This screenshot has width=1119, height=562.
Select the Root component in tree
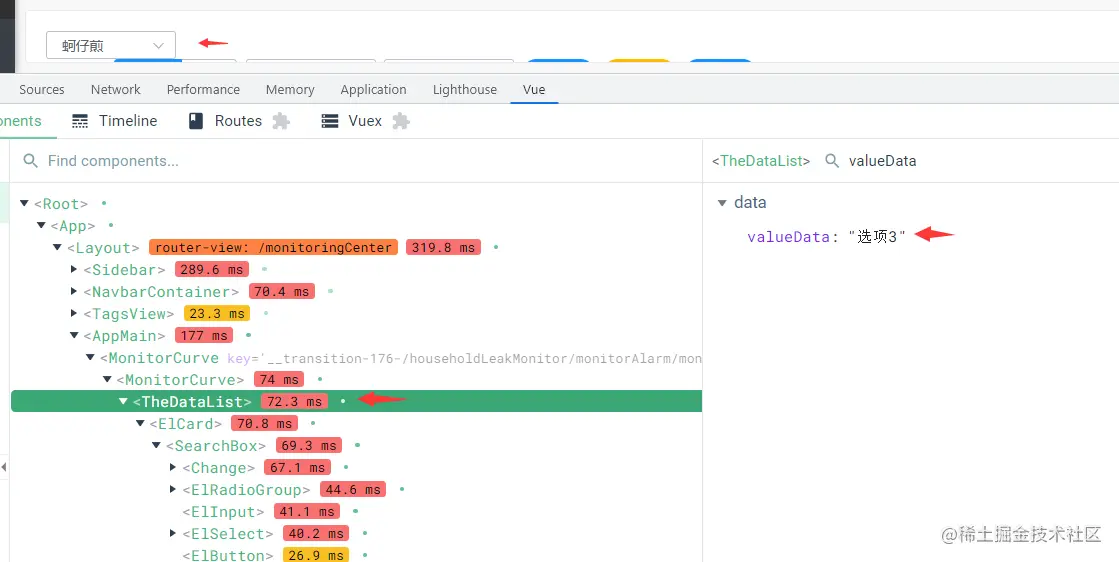[61, 204]
